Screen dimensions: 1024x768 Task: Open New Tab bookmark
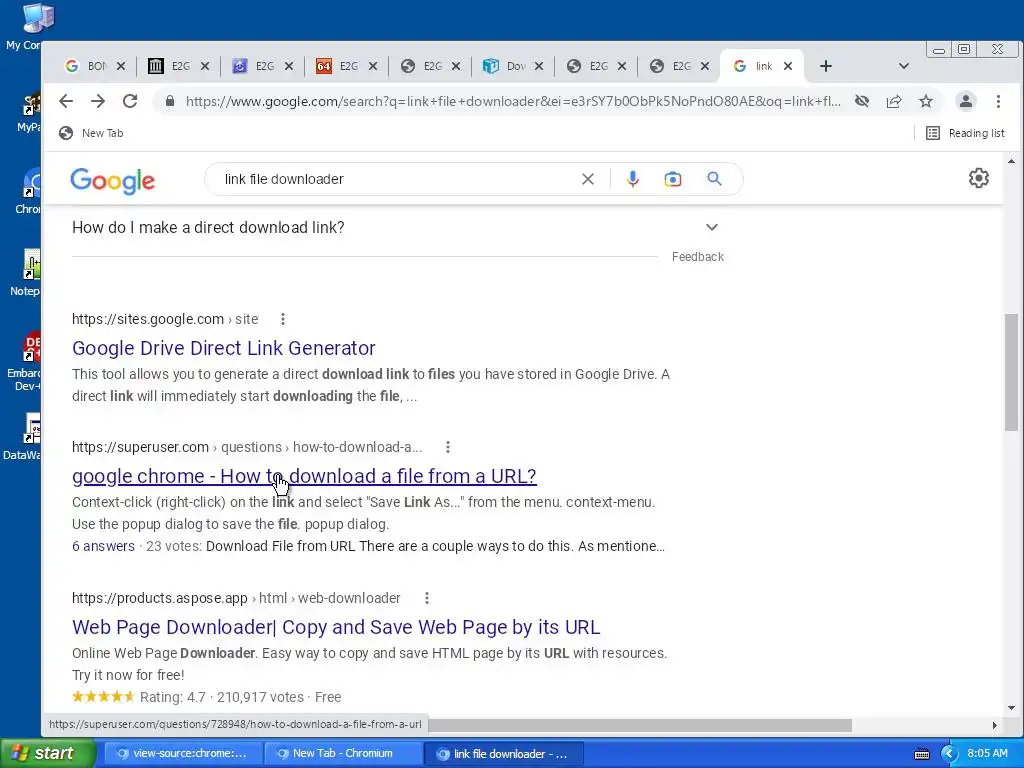point(91,133)
